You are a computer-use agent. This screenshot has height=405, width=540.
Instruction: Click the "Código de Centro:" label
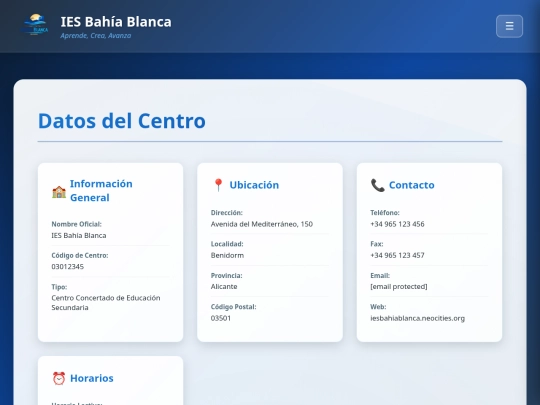[80, 256]
